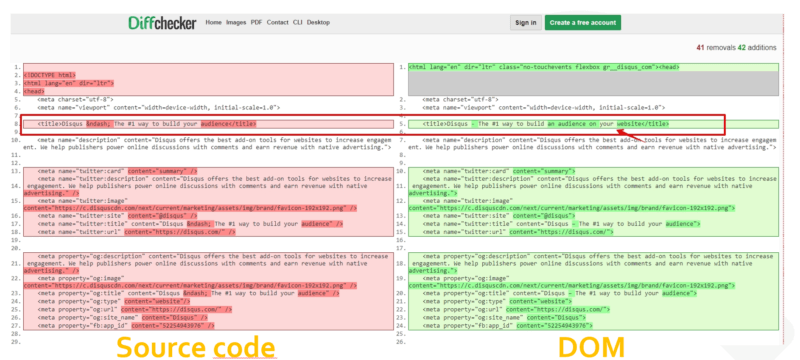
Task: Click the removed meta name="twitter:description" line
Action: (x=208, y=186)
